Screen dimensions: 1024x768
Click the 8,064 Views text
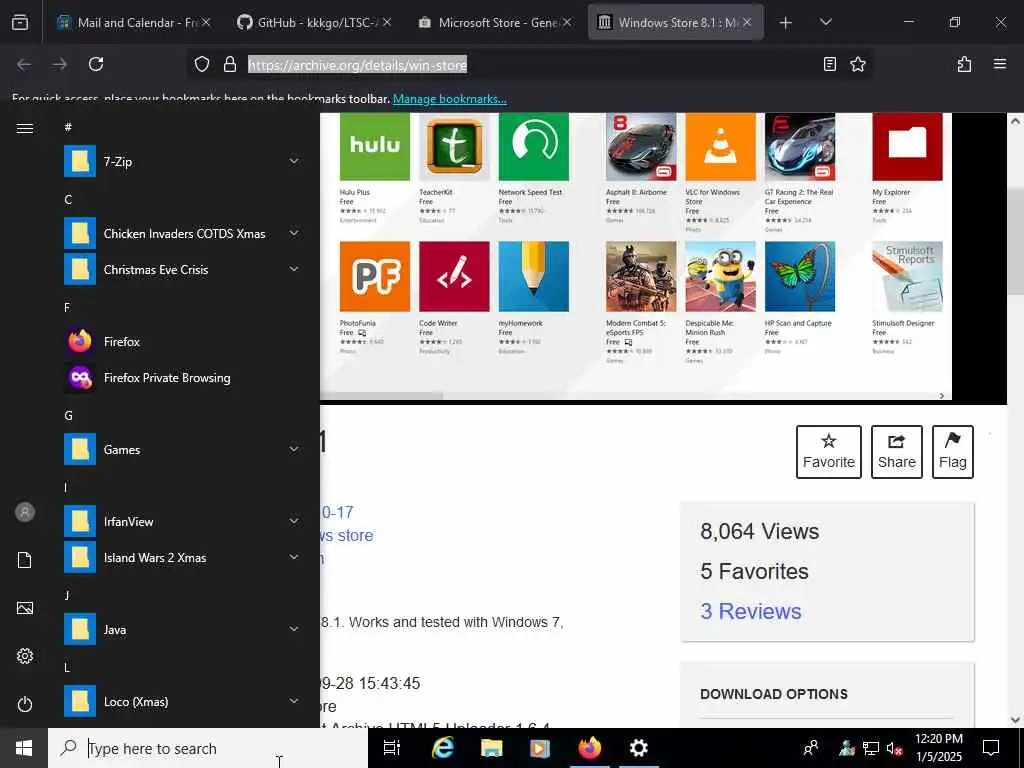[760, 531]
